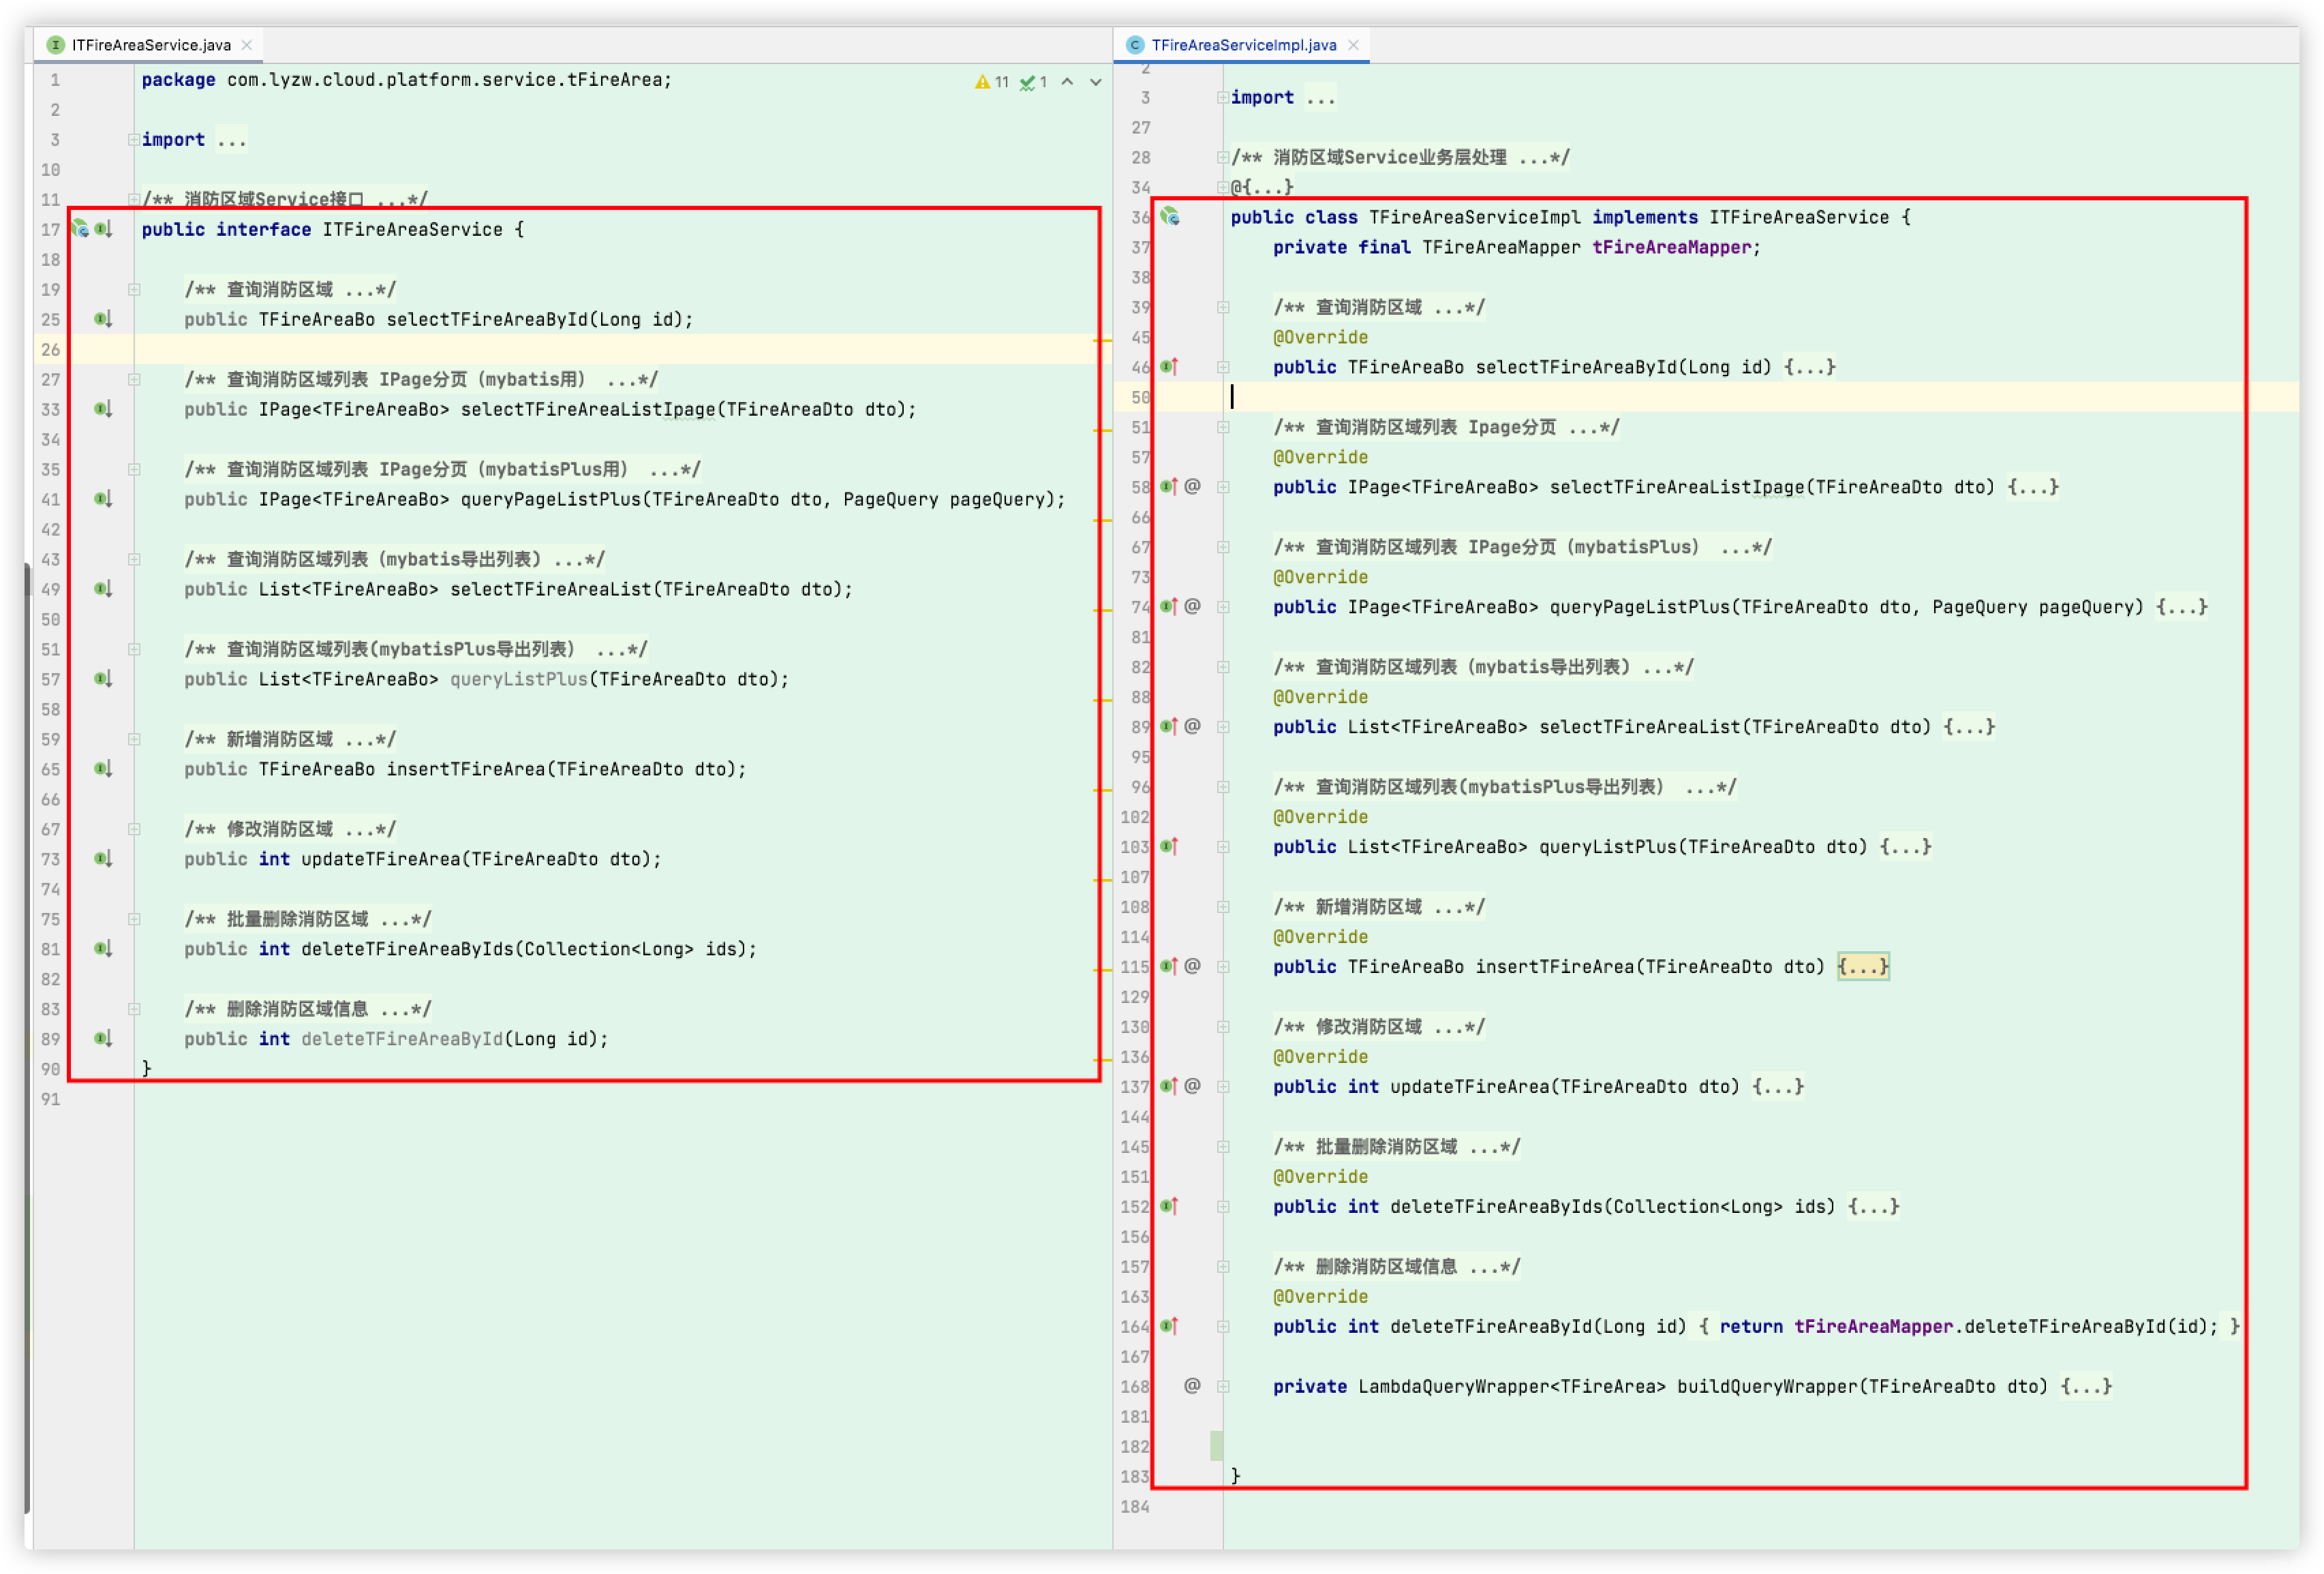Click package statement on interface line 1

click(x=406, y=80)
